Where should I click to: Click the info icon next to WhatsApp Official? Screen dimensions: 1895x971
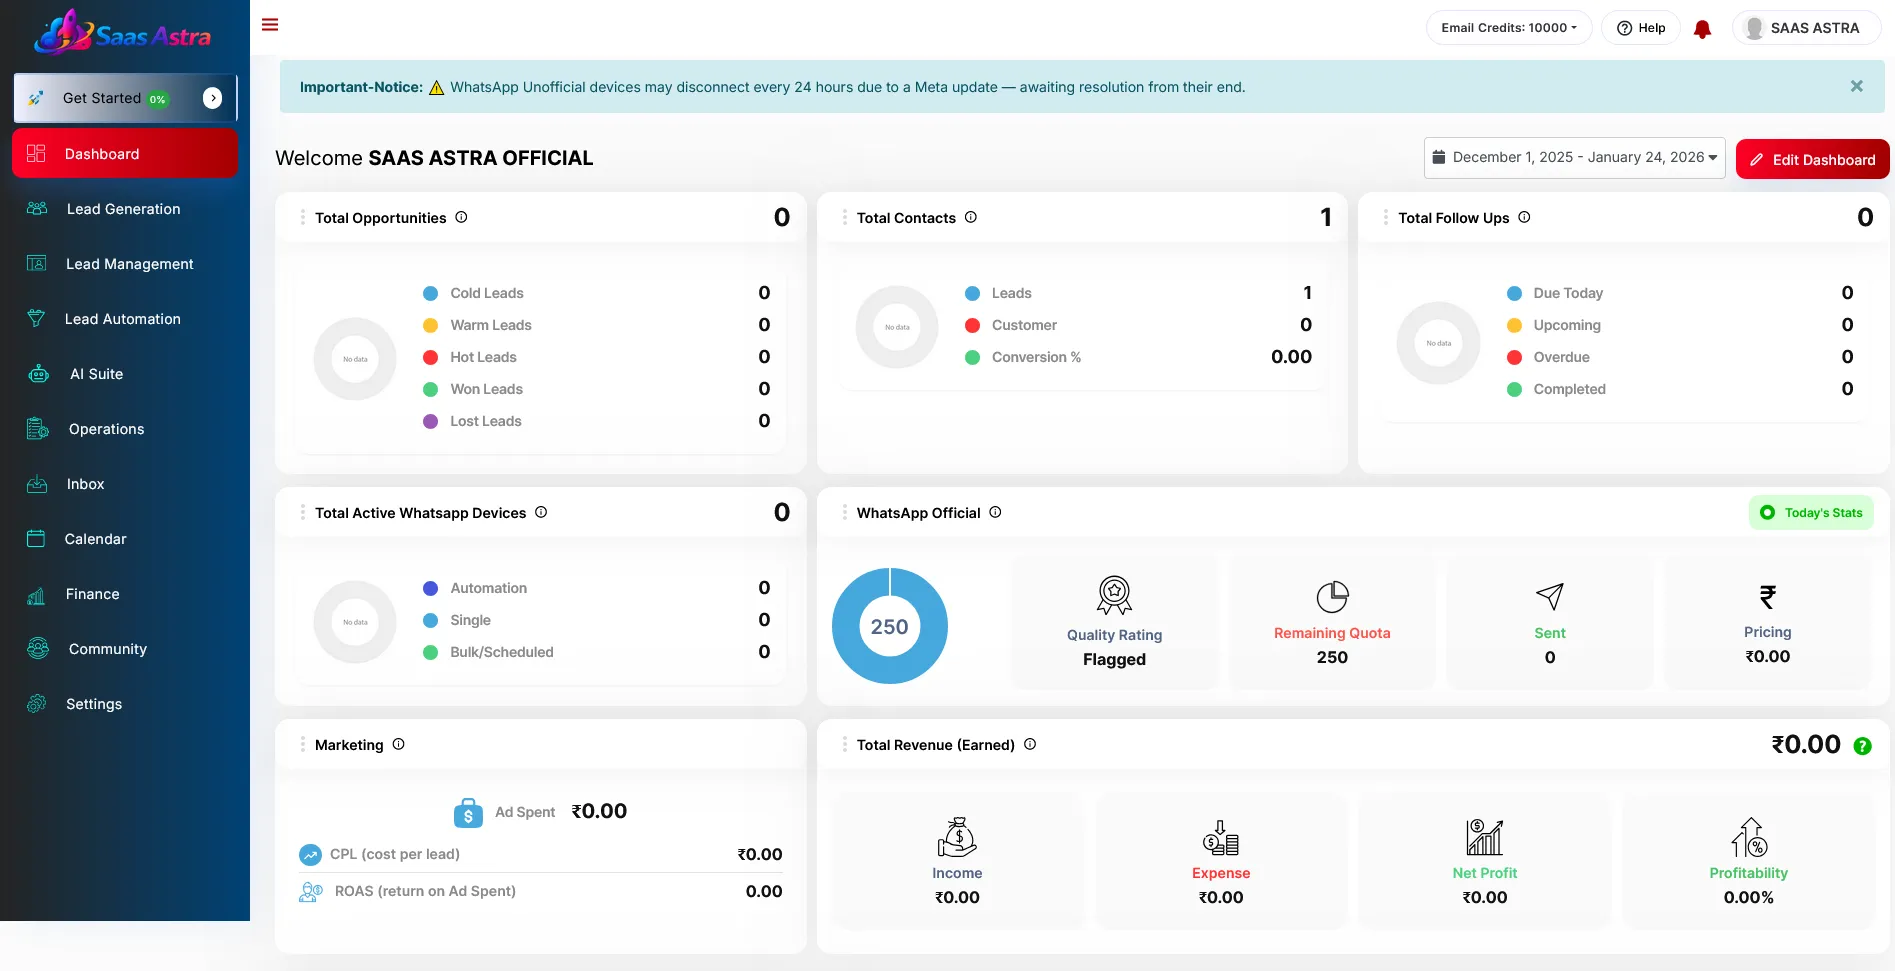(995, 512)
